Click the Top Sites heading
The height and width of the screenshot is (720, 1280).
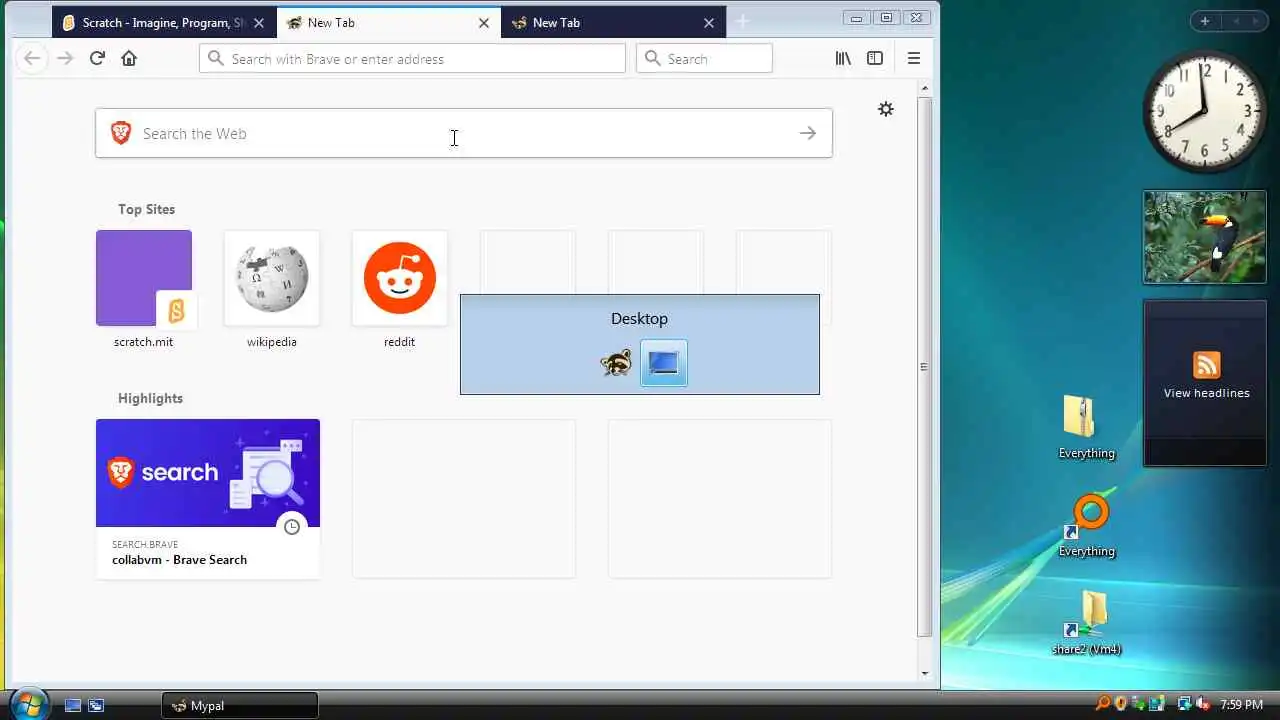146,209
